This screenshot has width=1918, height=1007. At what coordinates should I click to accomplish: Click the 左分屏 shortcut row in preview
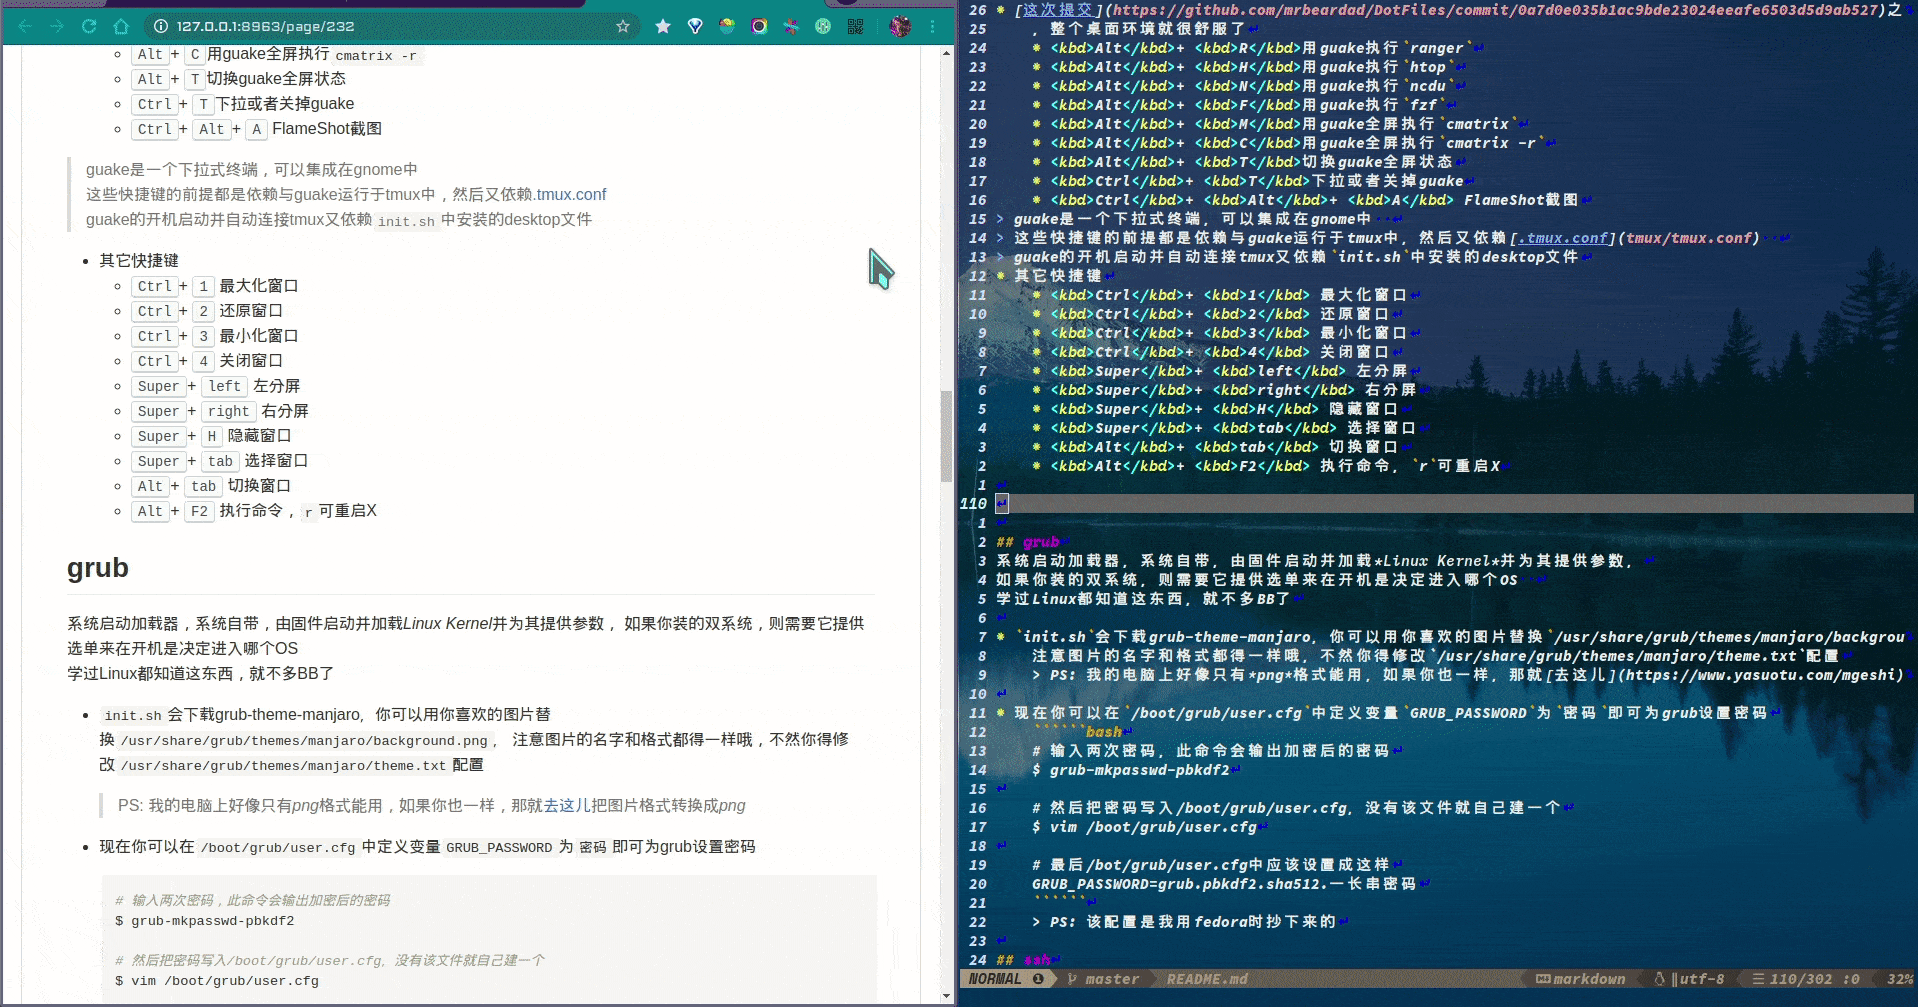coord(216,386)
